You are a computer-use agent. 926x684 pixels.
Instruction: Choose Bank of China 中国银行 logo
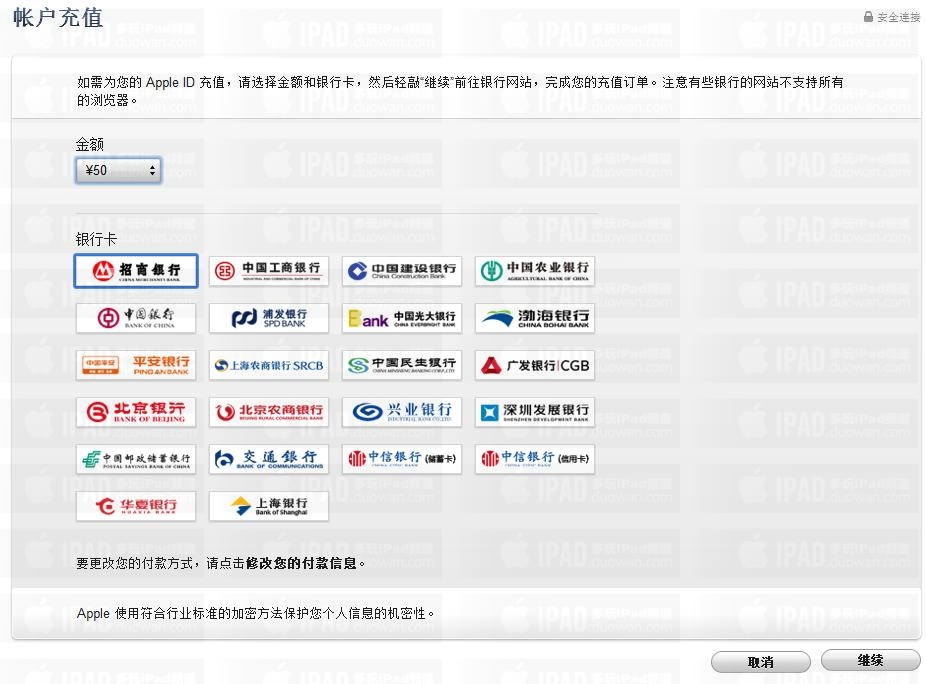pos(136,318)
